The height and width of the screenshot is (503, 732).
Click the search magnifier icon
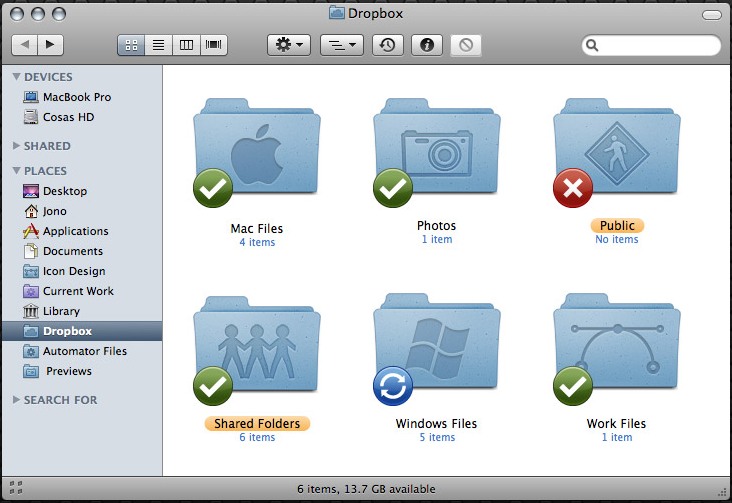click(592, 45)
